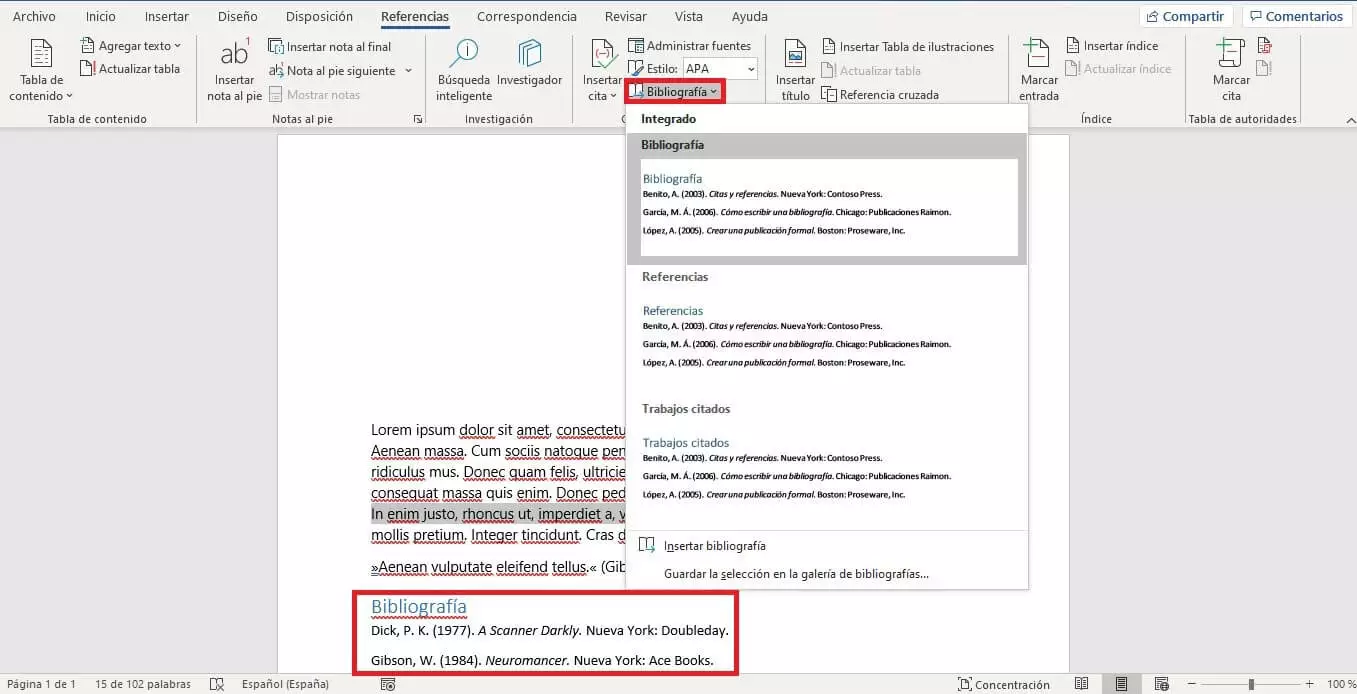Open the Tabla de contenido gallery

tap(41, 70)
